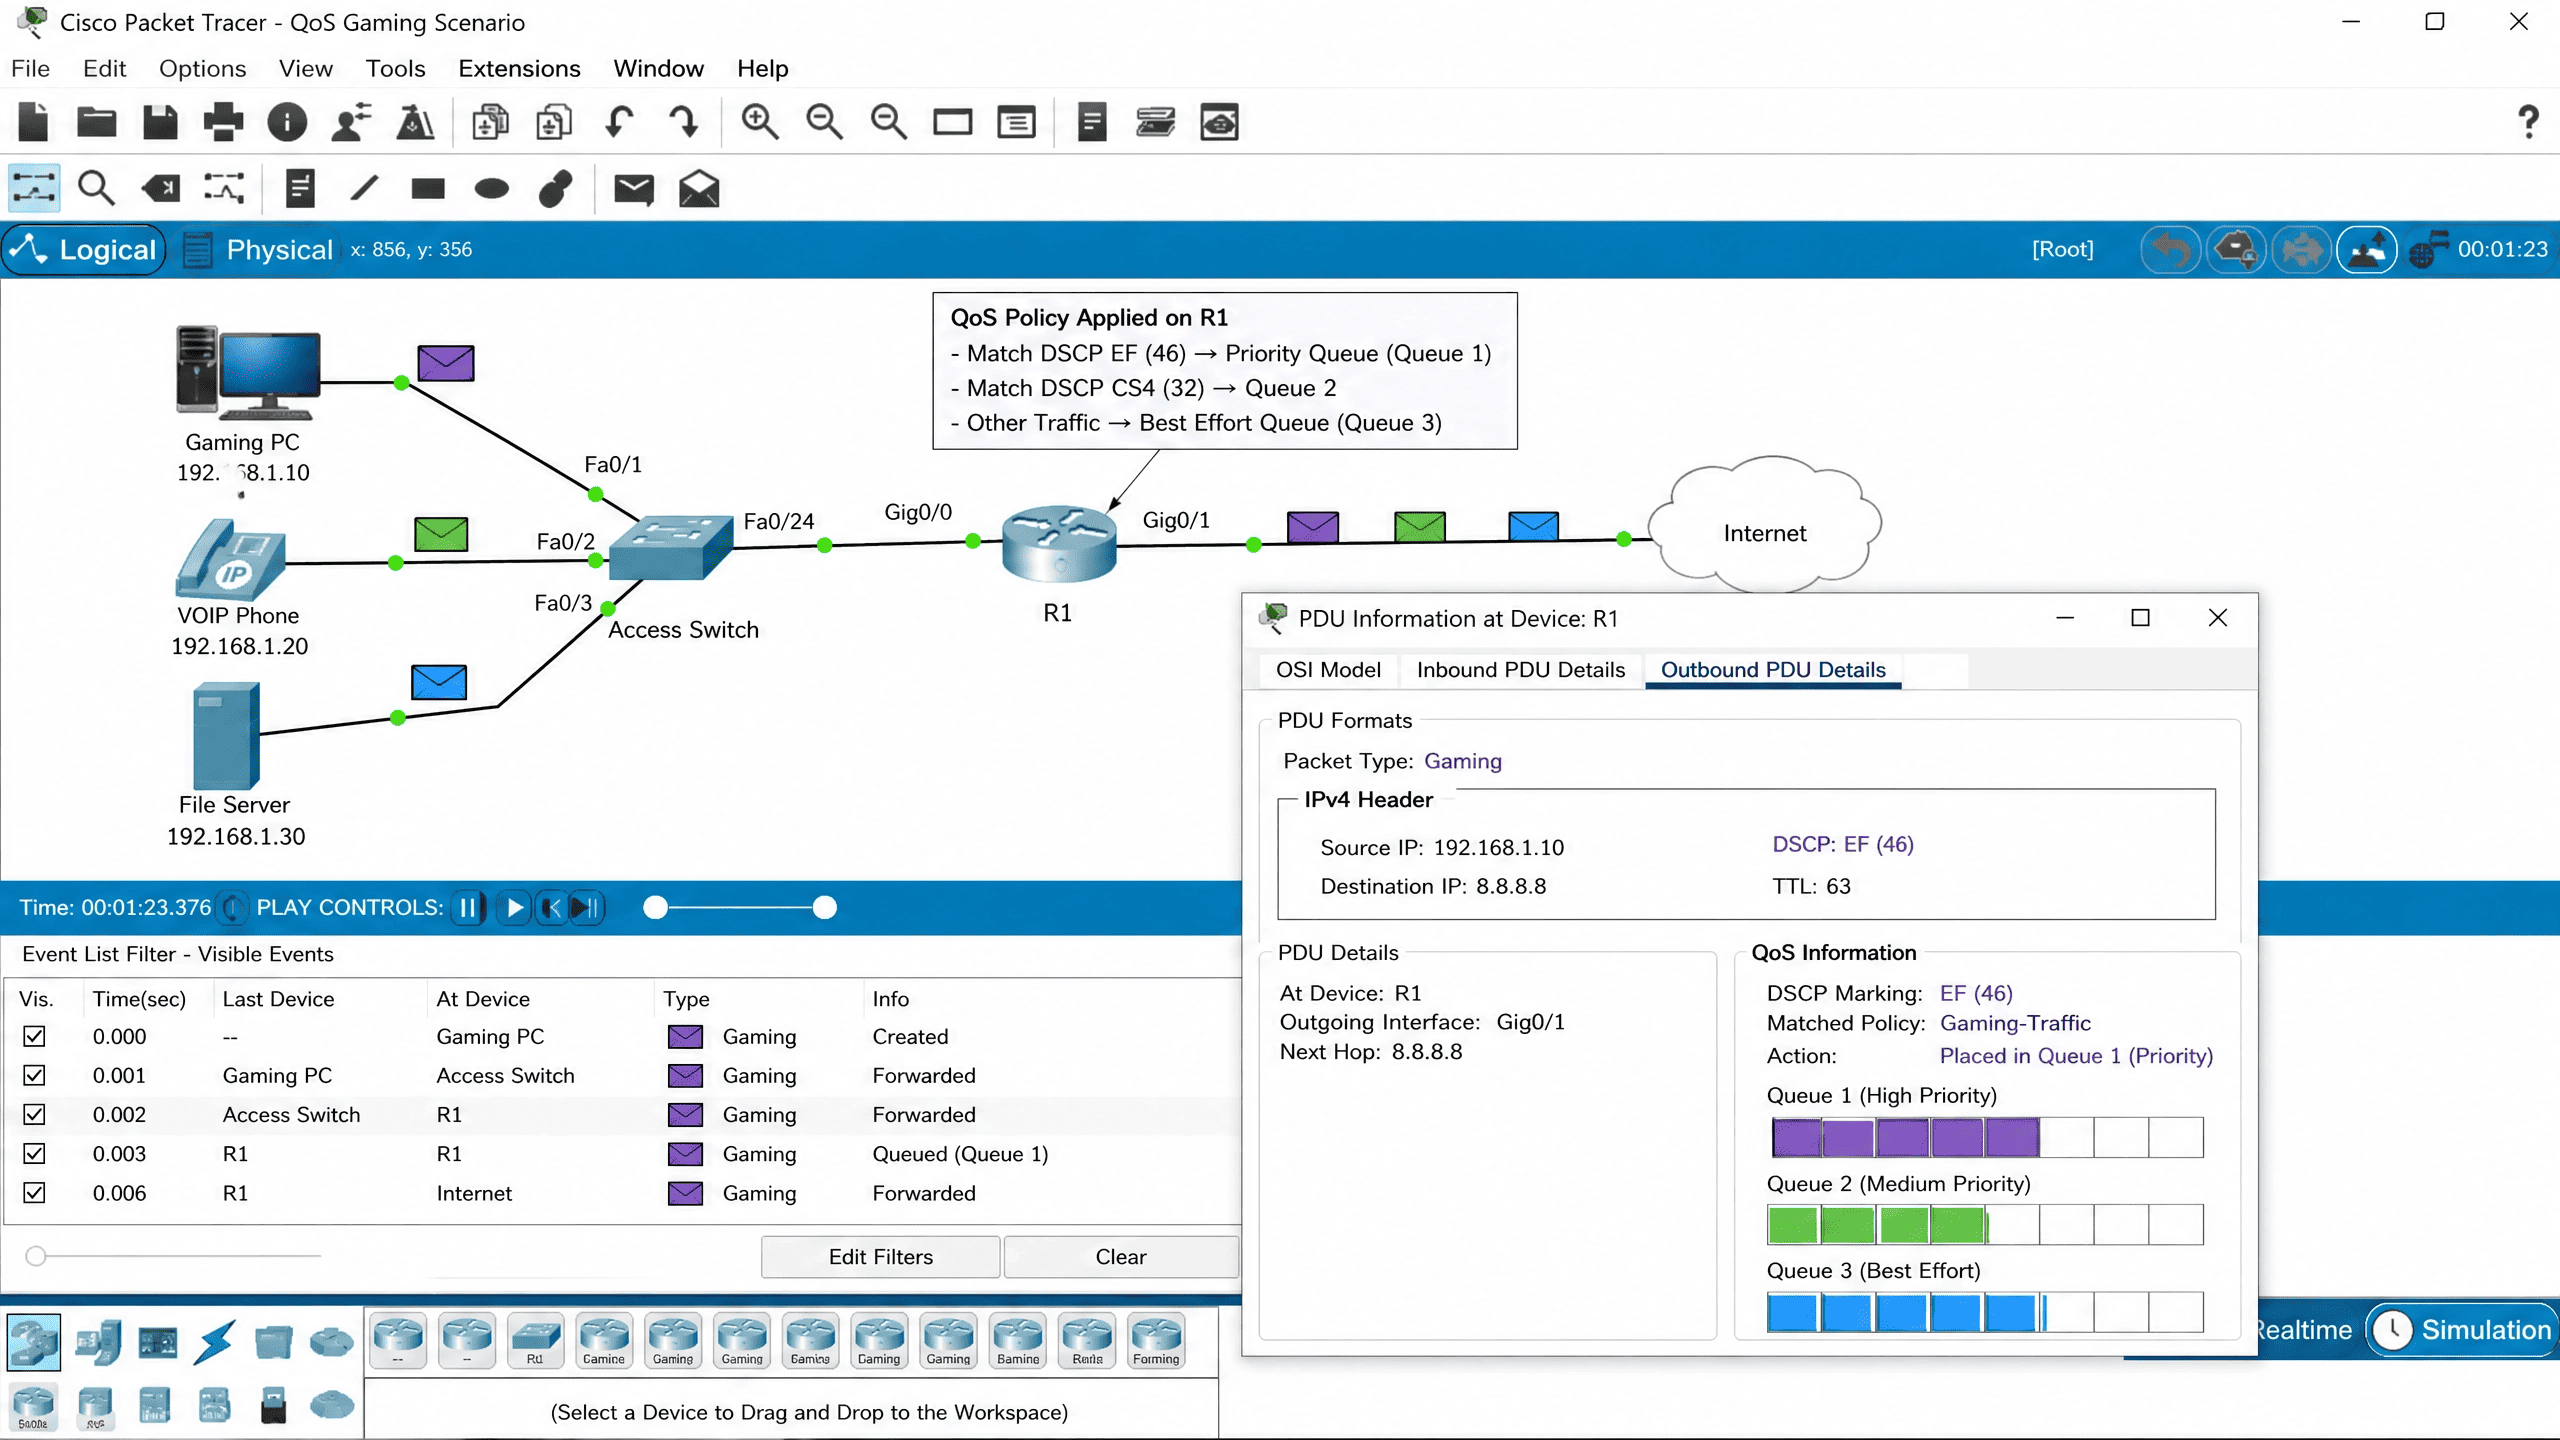
Task: Click the play speed slider's right handle
Action: pos(824,907)
